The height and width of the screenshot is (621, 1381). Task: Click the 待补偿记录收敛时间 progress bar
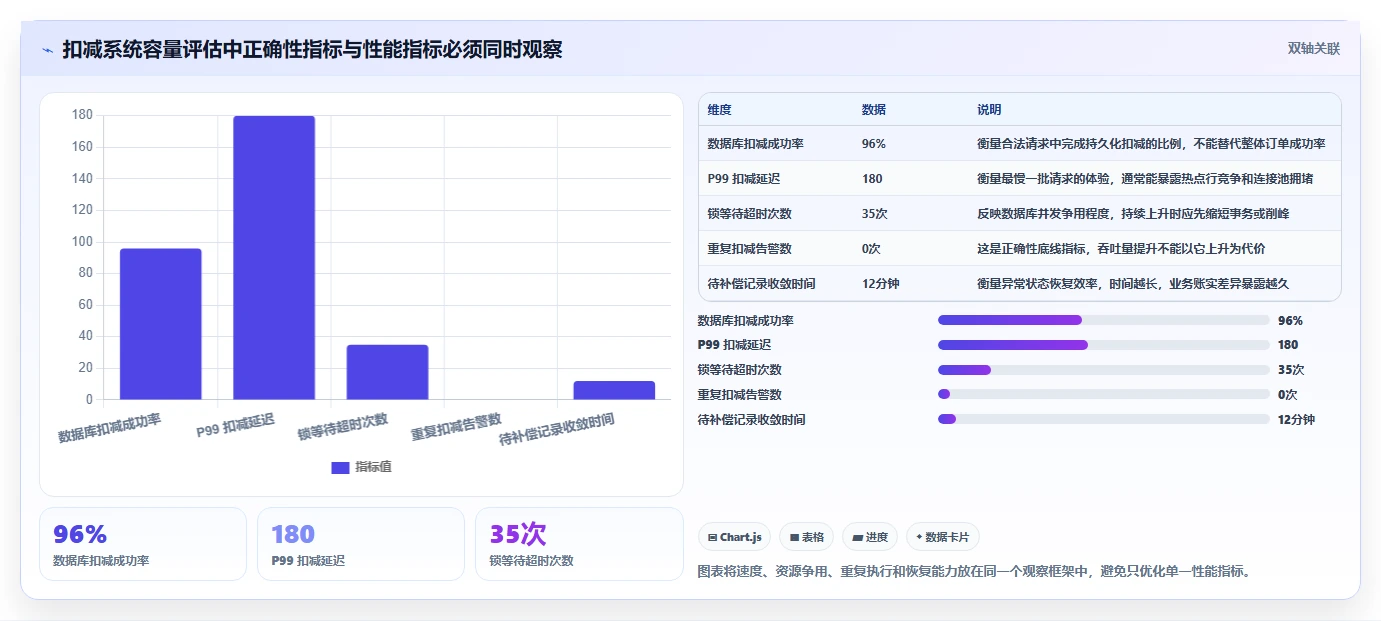point(1104,420)
